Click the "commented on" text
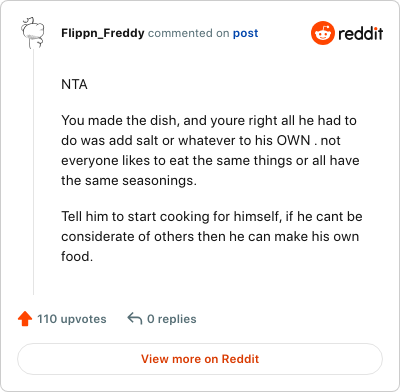Image resolution: width=400 pixels, height=392 pixels. tap(188, 33)
